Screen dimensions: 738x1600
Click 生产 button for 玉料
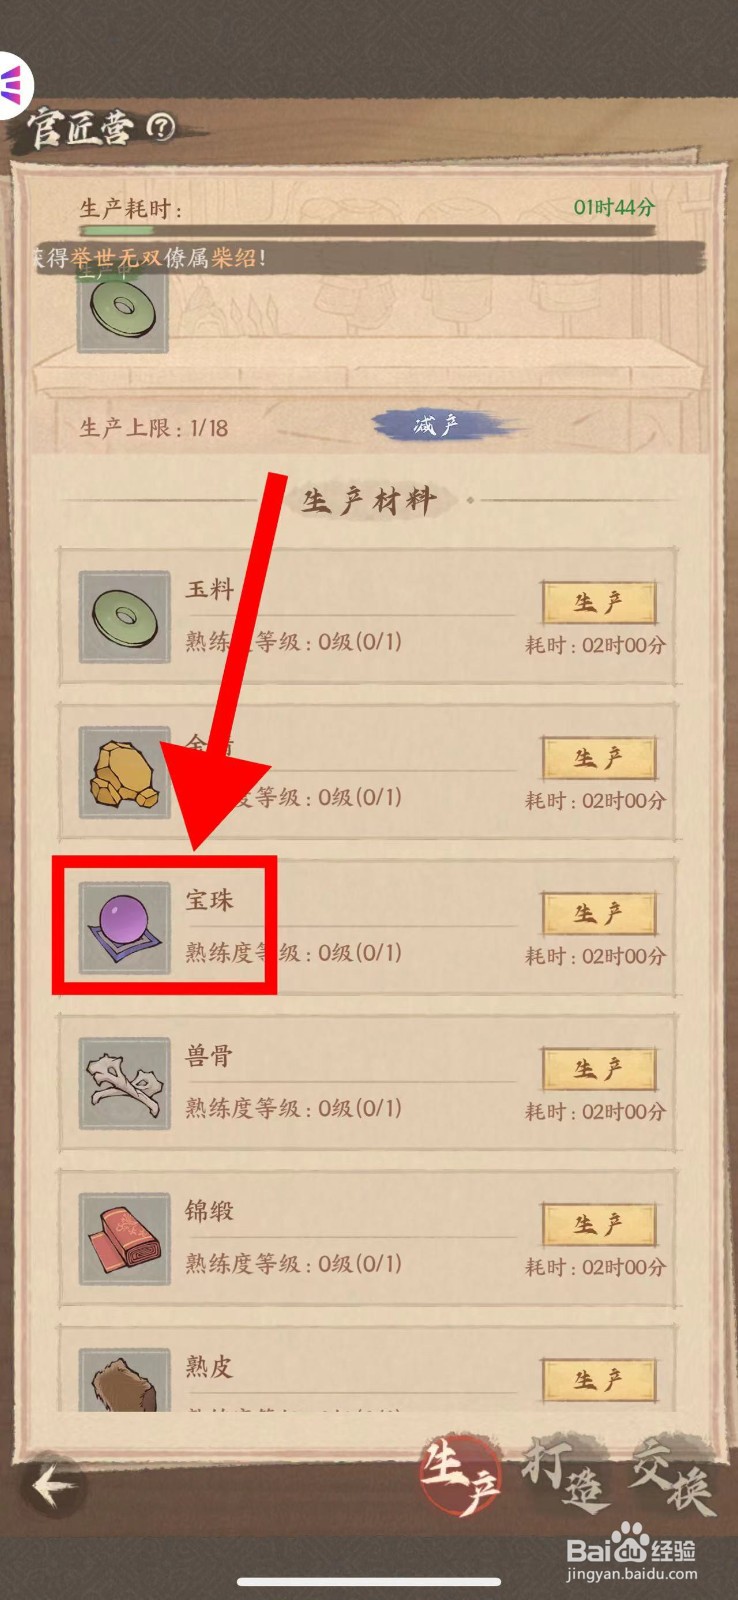tap(599, 603)
